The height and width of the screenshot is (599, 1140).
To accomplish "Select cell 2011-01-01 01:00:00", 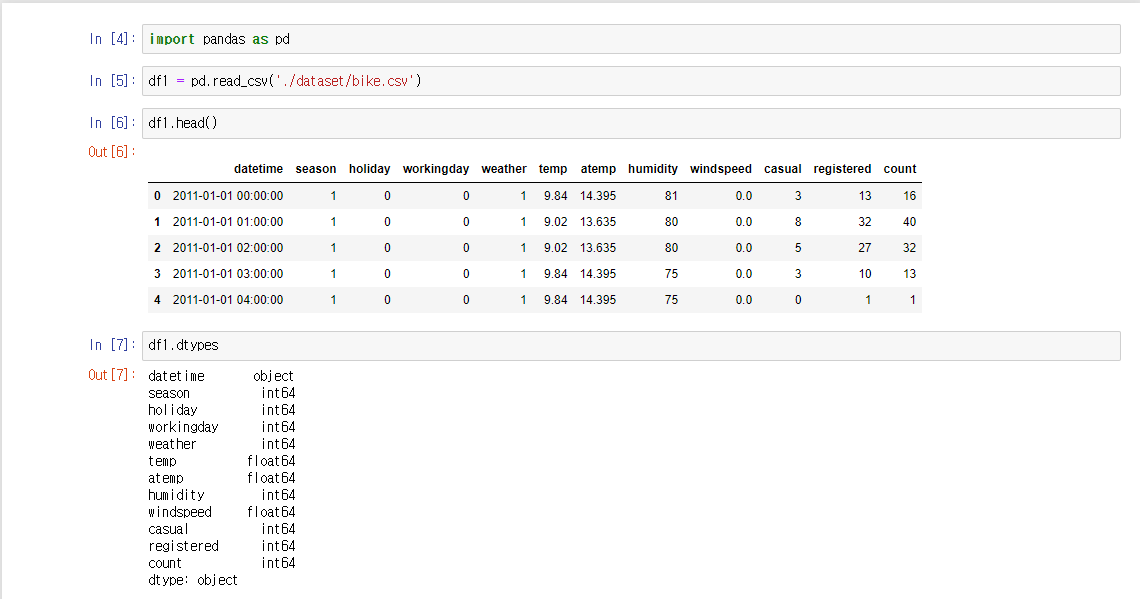I will (228, 222).
